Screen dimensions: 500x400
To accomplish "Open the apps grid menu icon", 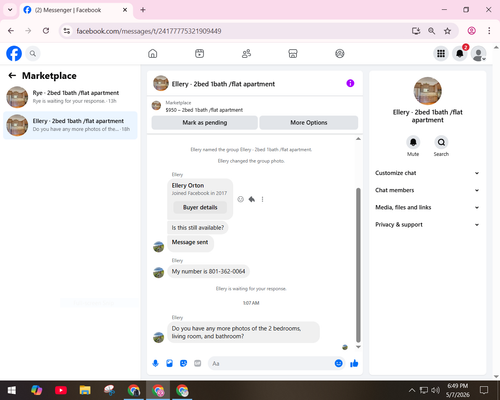I will (x=441, y=53).
